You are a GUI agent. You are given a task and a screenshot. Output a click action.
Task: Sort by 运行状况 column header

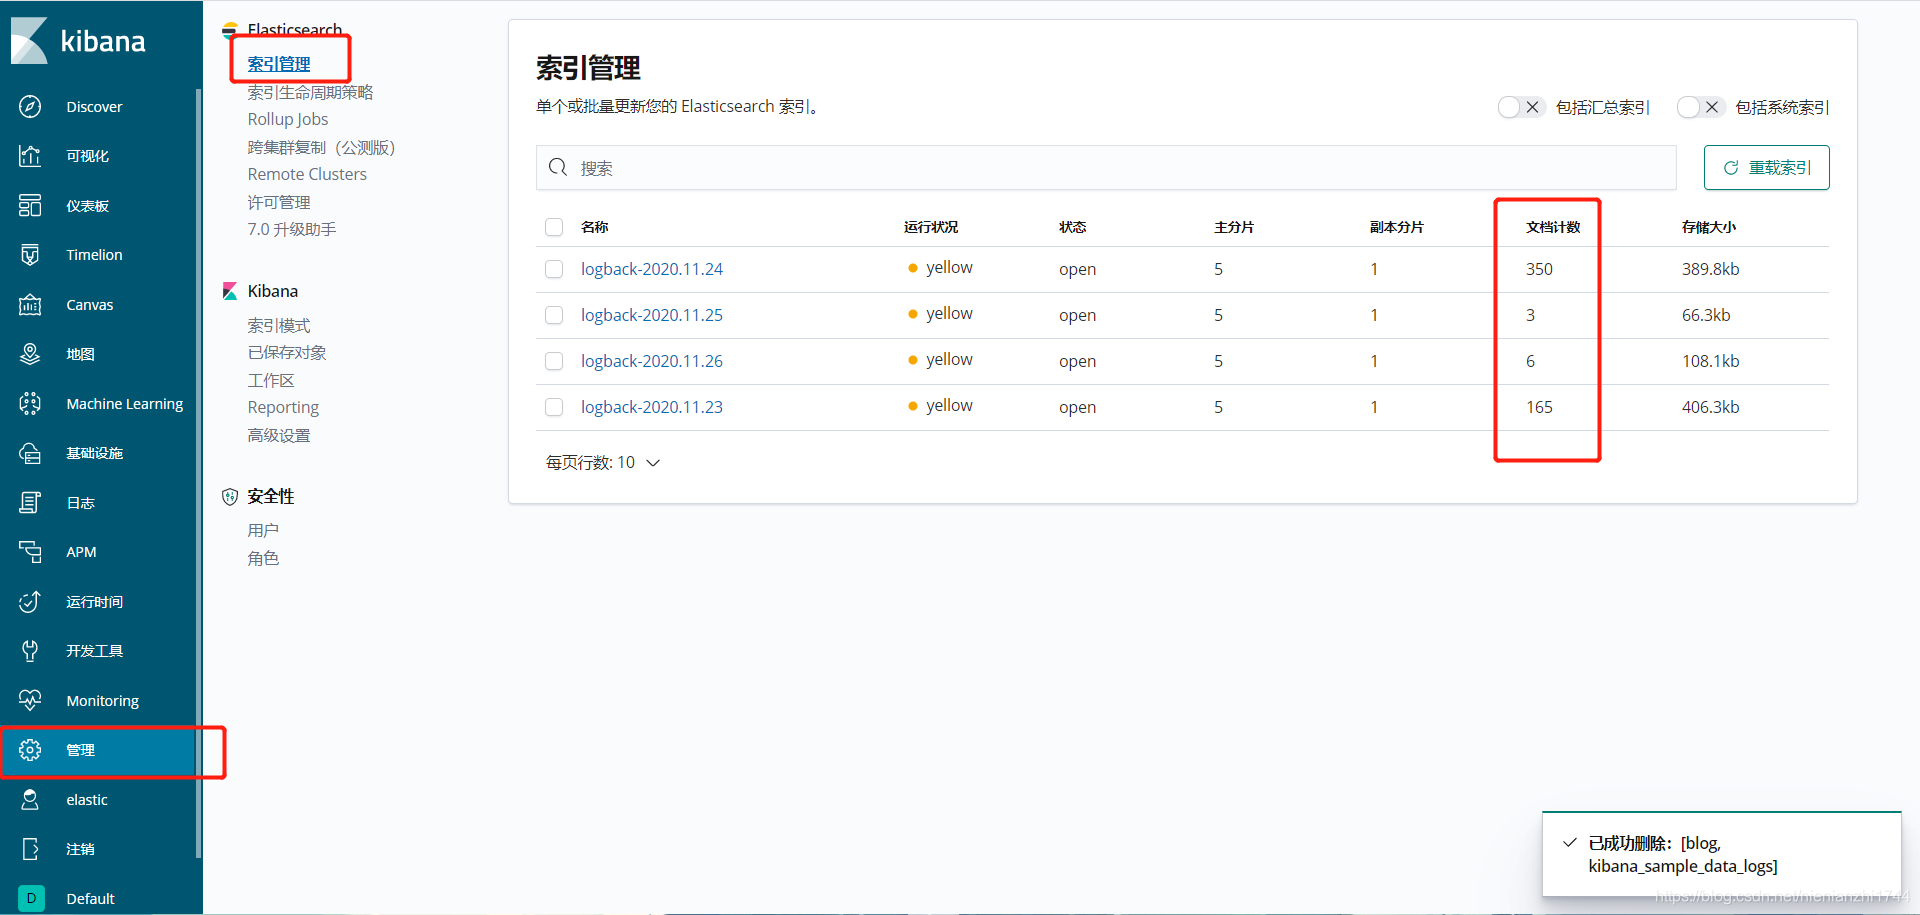click(931, 227)
